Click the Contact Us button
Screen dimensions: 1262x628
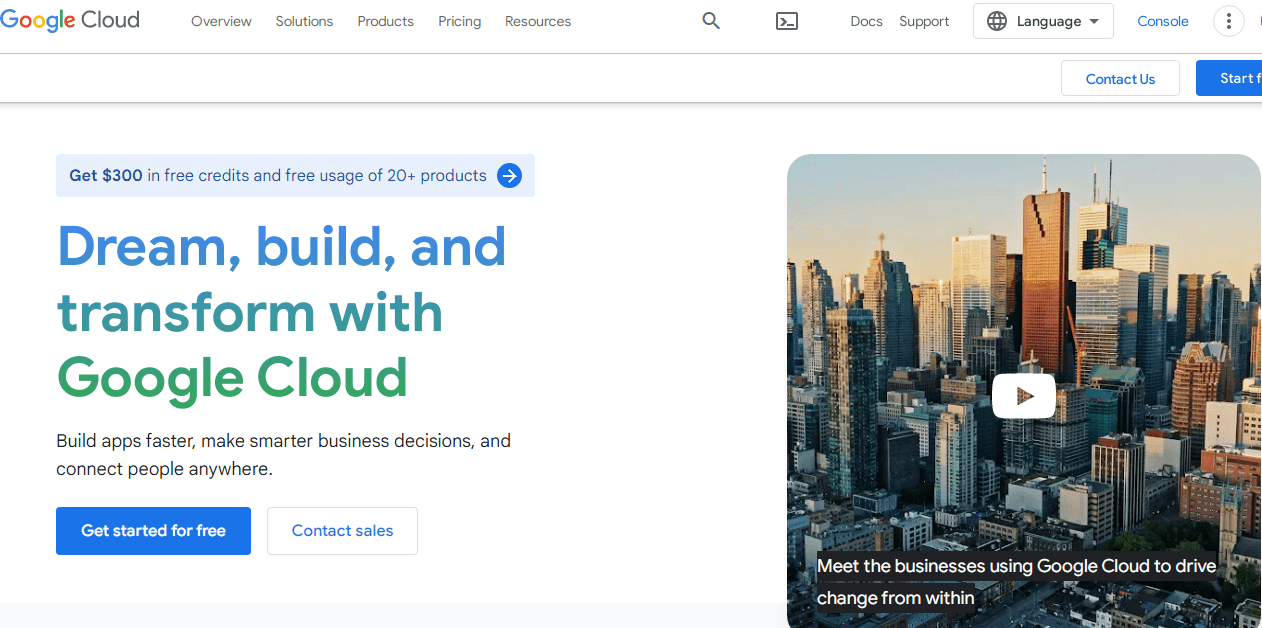click(x=1120, y=79)
